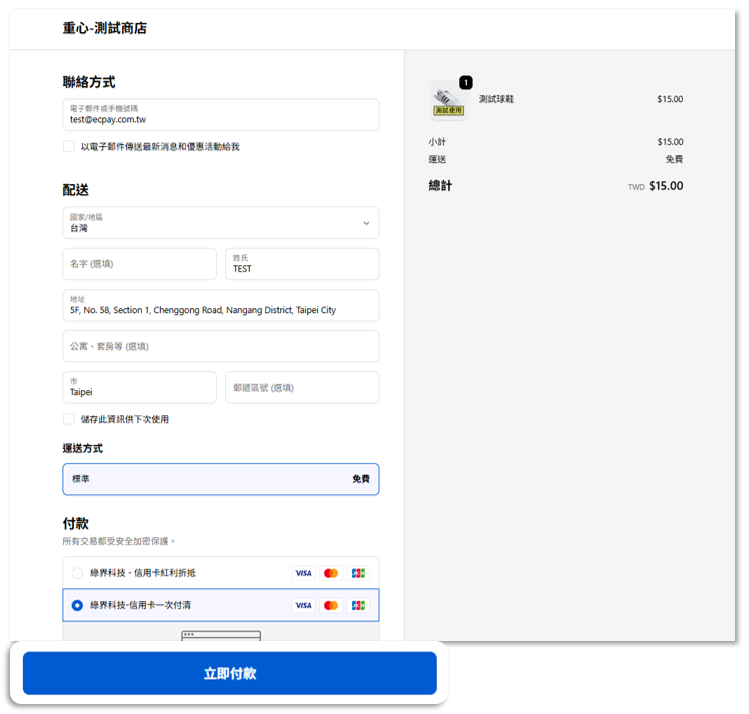The image size is (749, 714).
Task: Click the 郵遞區號 (選填) postal code field
Action: click(301, 388)
